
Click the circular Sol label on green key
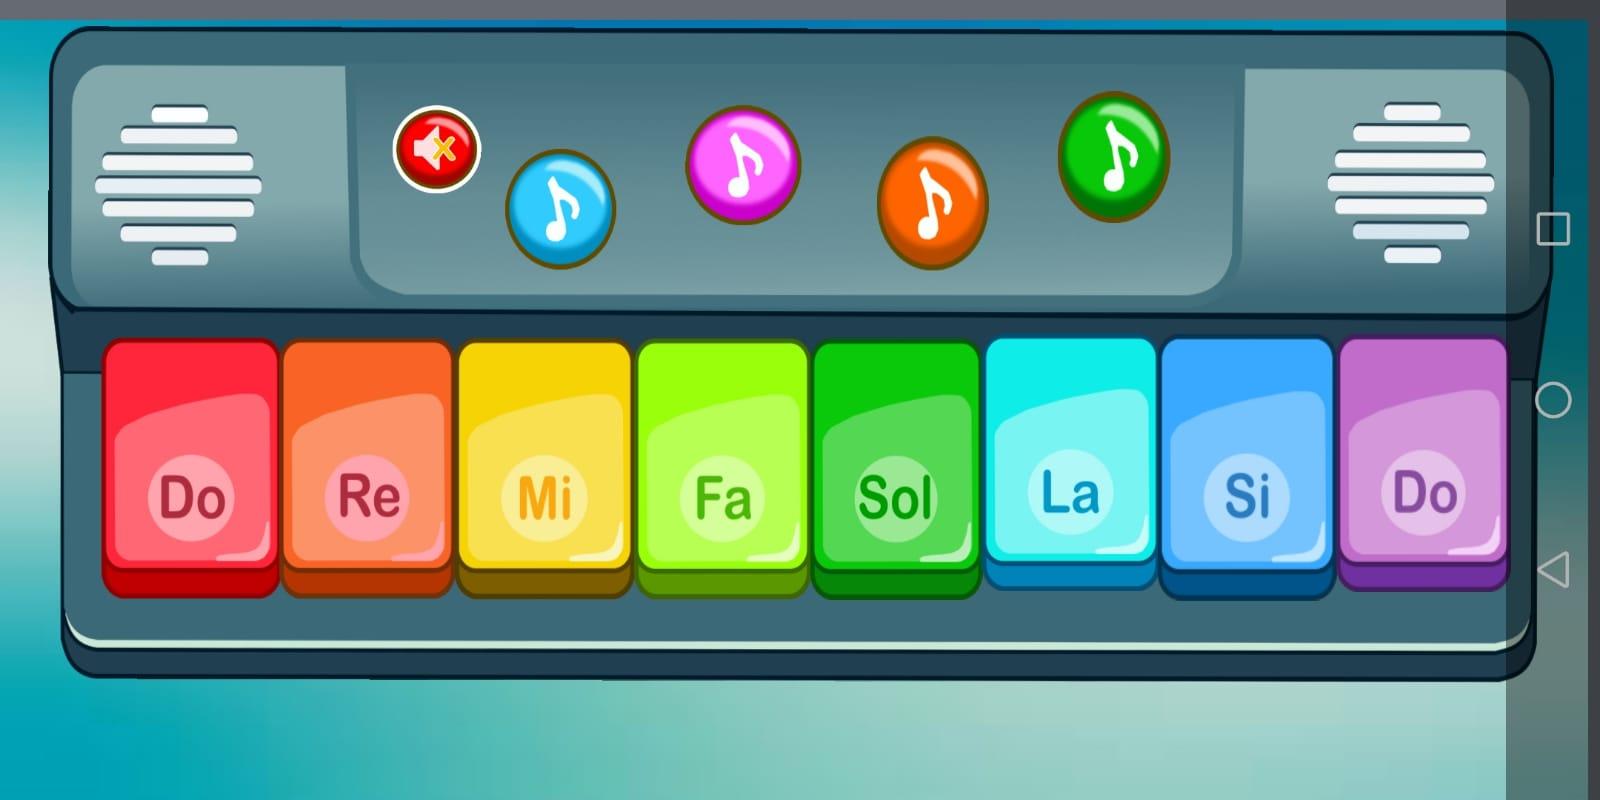pos(896,497)
